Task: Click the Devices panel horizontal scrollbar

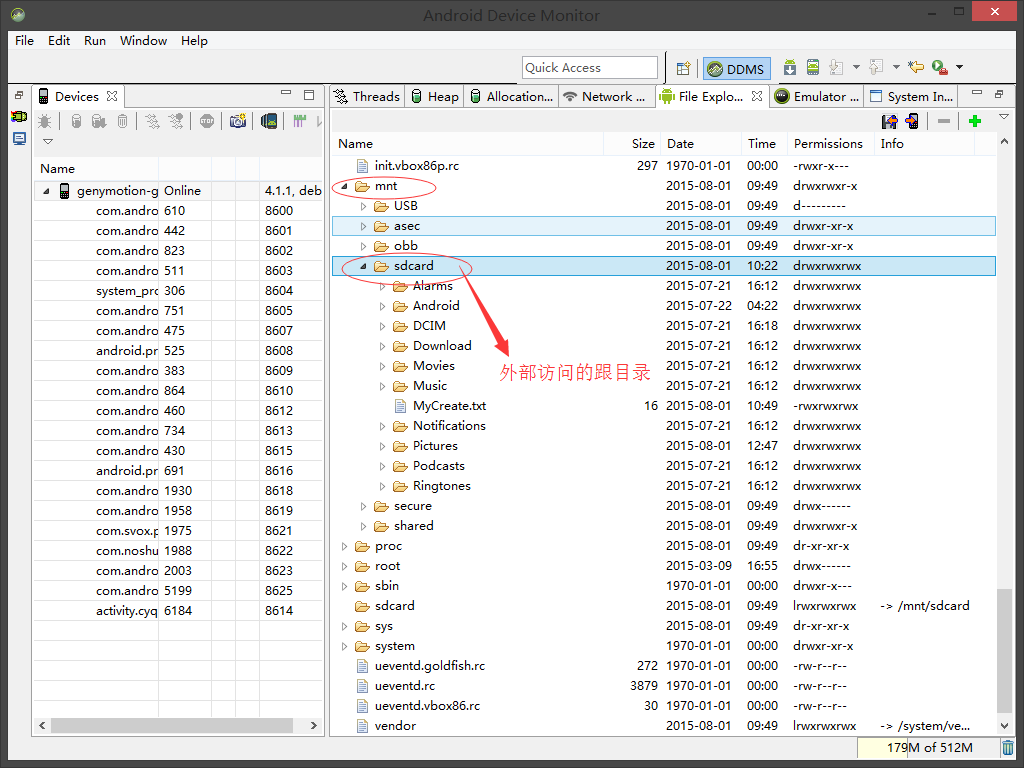Action: 172,726
